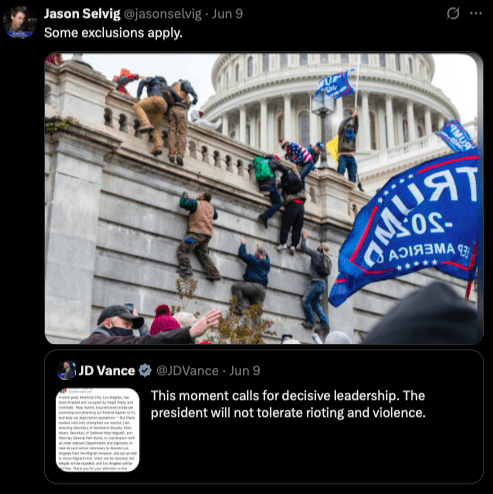This screenshot has height=494, width=493.
Task: Click the Grok slashed-circle icon
Action: [x=453, y=14]
